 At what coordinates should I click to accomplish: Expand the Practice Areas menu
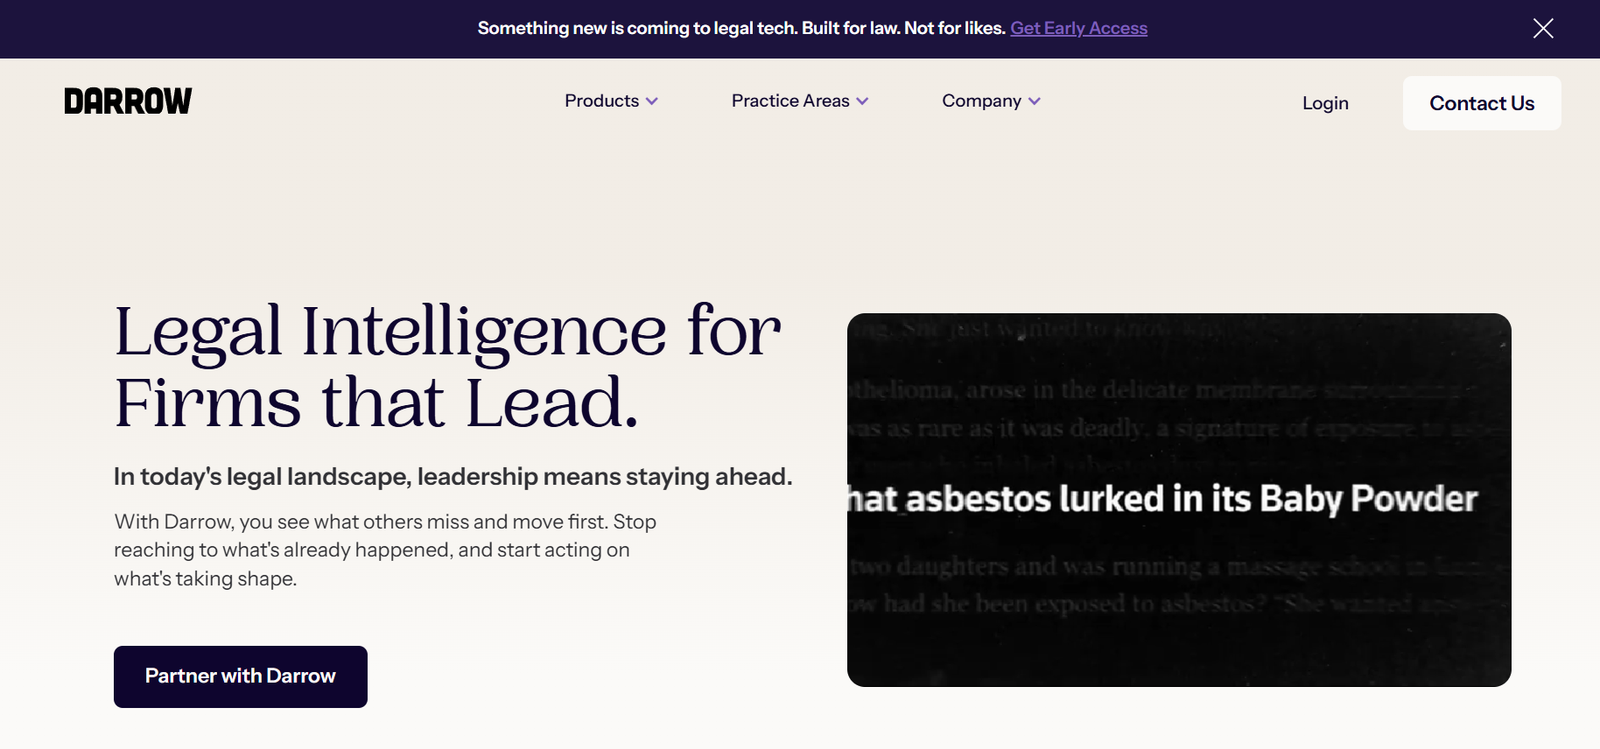point(790,101)
